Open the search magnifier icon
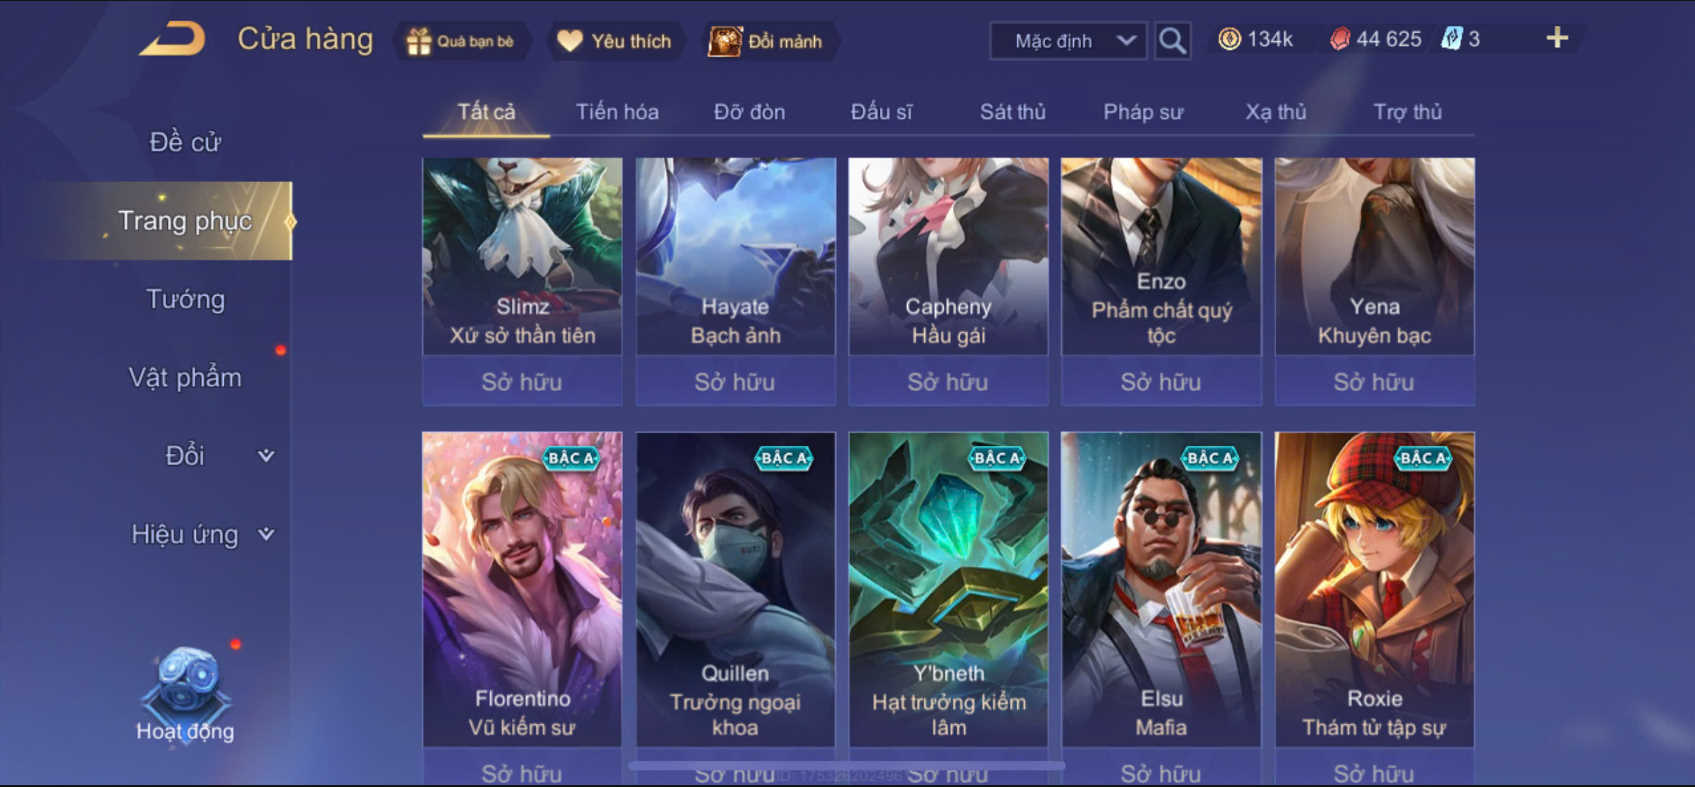The image size is (1695, 787). point(1172,41)
